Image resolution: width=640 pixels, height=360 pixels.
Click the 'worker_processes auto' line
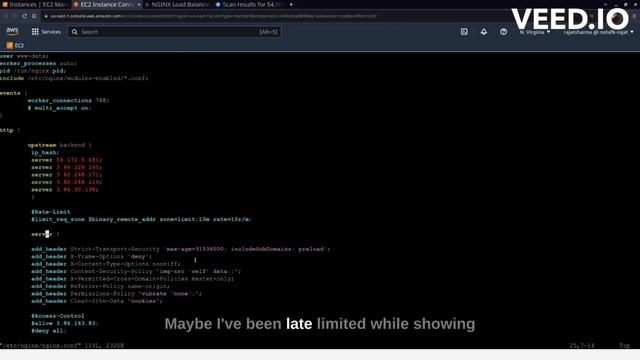pos(38,64)
